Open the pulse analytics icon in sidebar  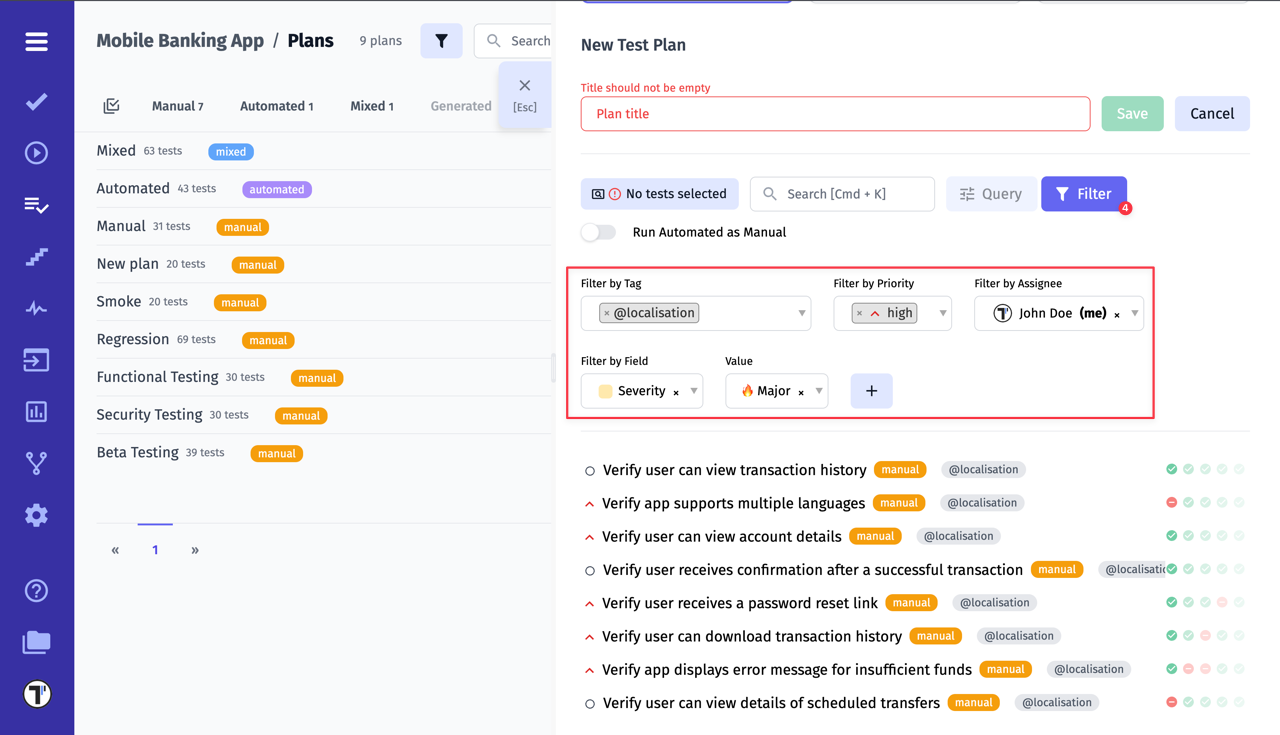36,308
